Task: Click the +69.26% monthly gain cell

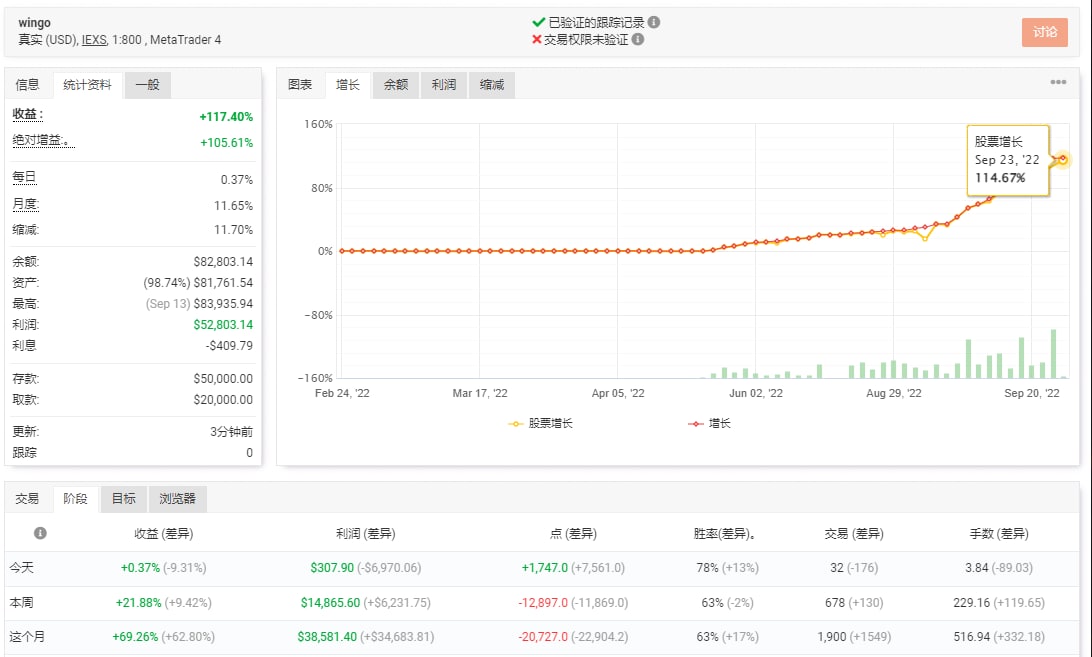Action: point(135,637)
